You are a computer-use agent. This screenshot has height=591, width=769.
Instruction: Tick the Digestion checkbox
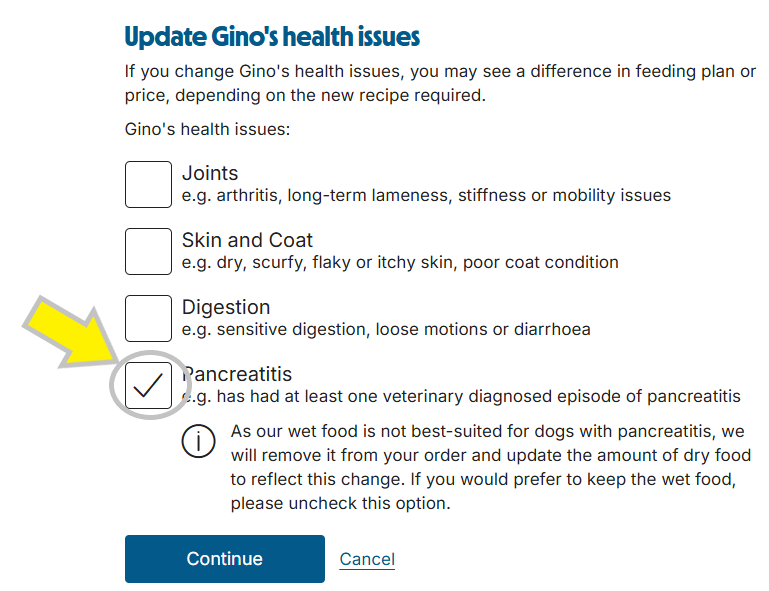coord(148,318)
